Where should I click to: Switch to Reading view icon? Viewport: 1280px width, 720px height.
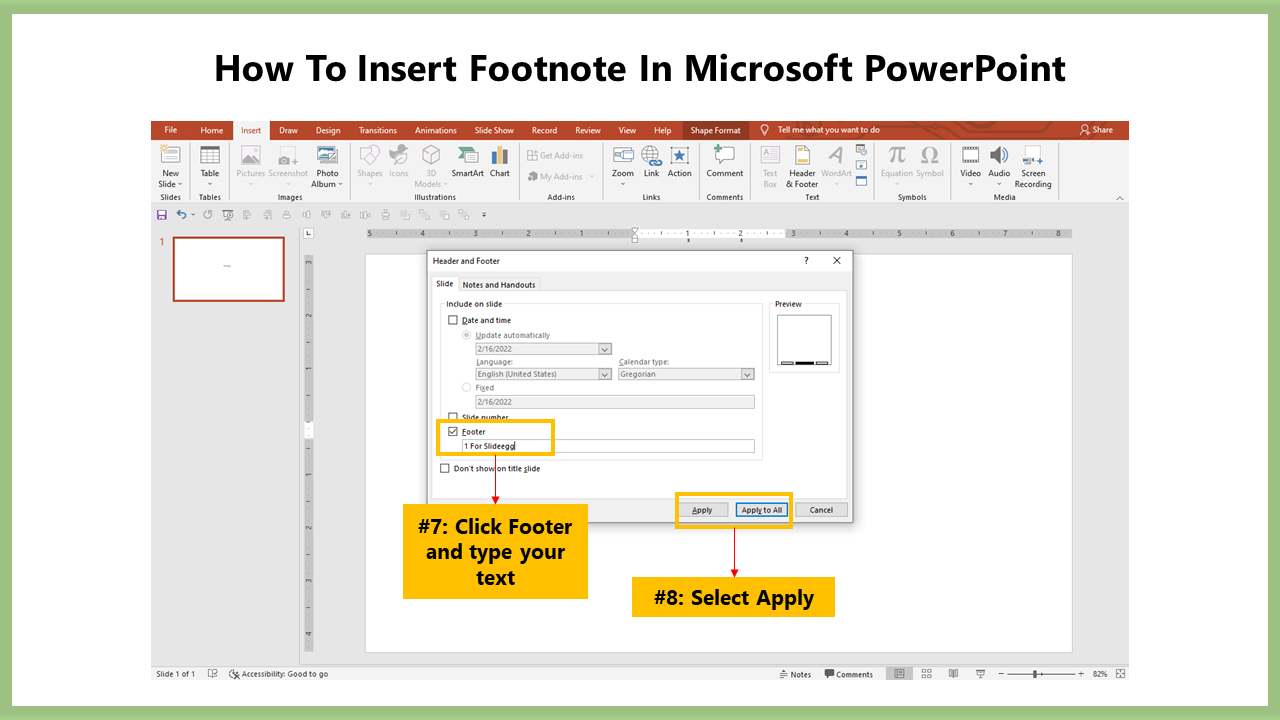coord(953,674)
